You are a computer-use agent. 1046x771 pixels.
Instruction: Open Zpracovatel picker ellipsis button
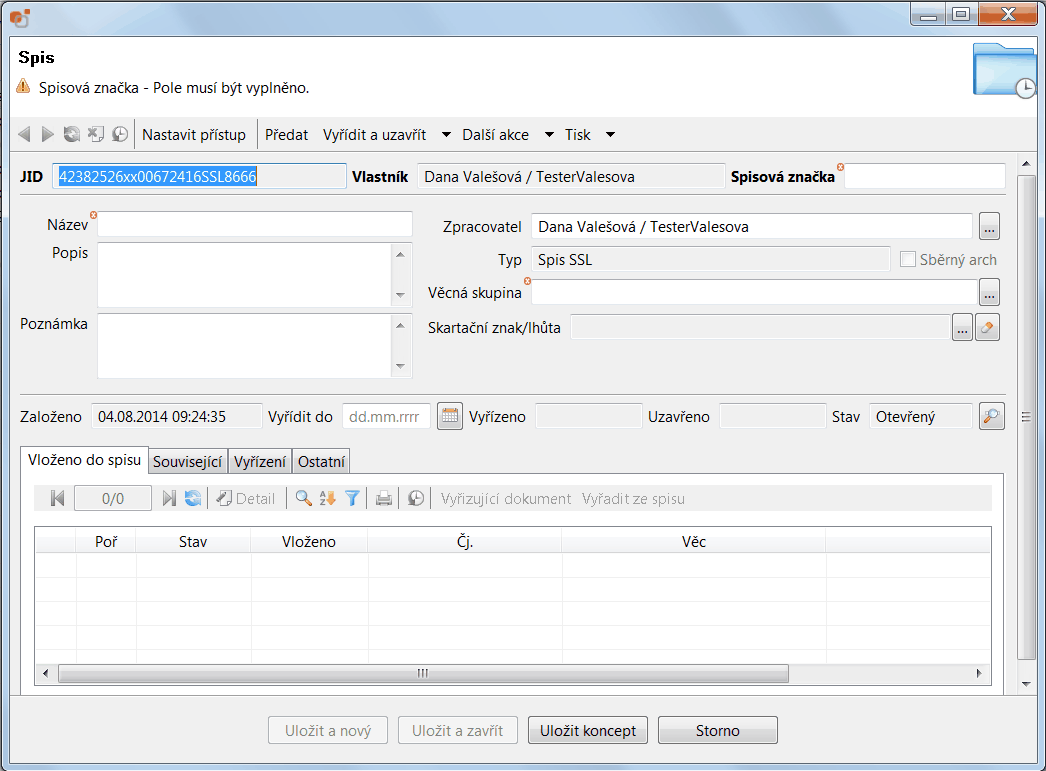pos(989,227)
